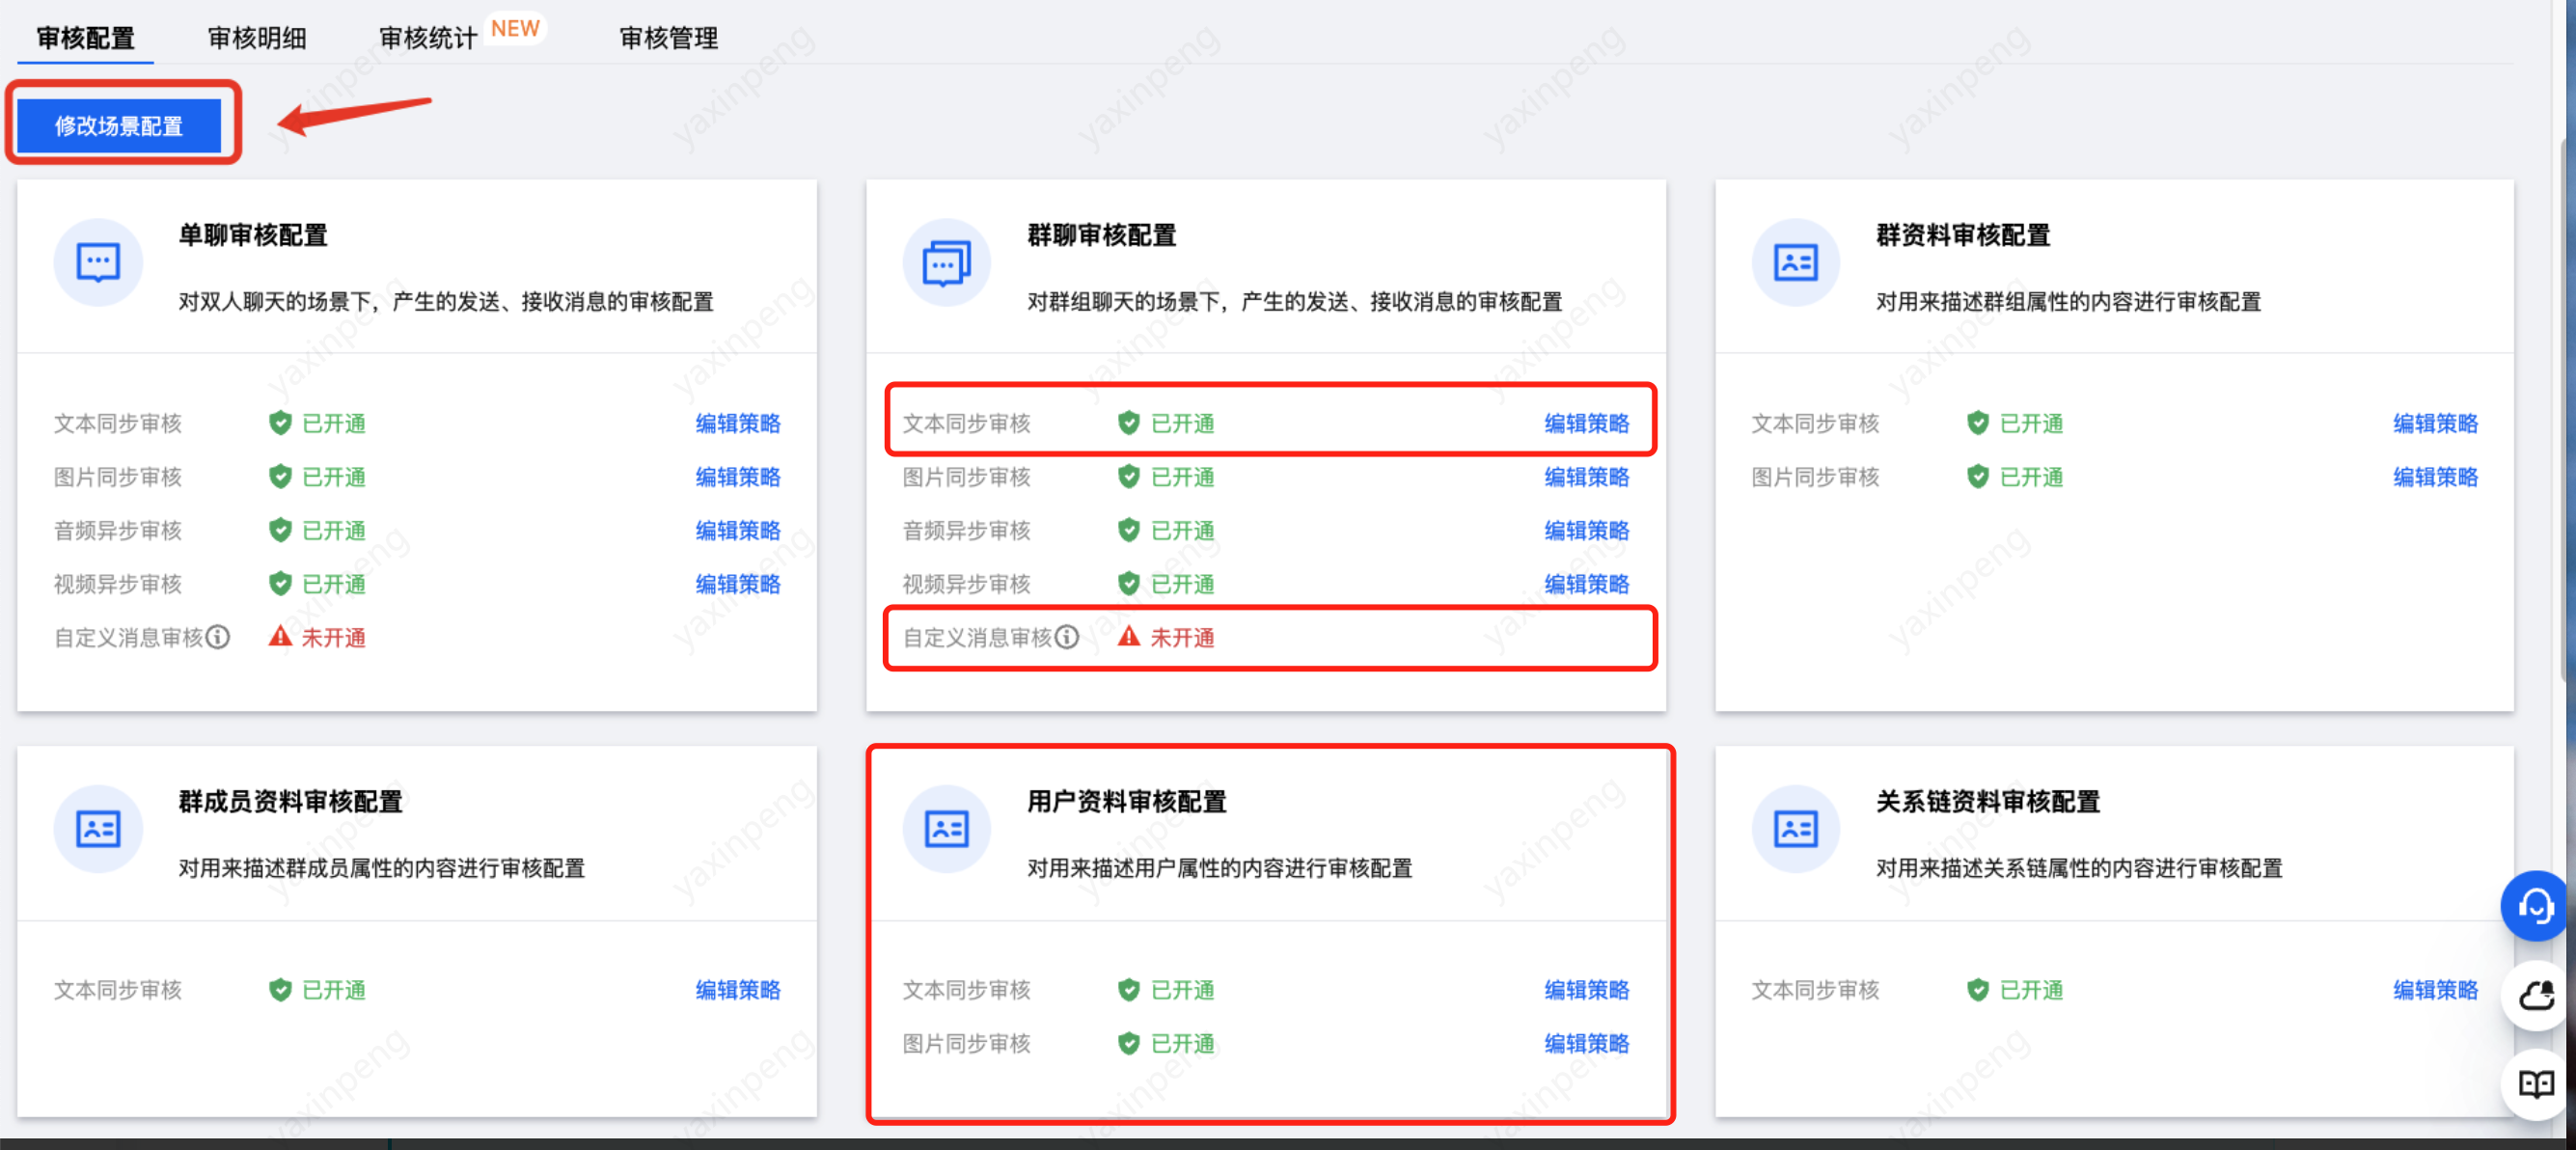Click the warning icon for 单聊 未开通

(280, 636)
